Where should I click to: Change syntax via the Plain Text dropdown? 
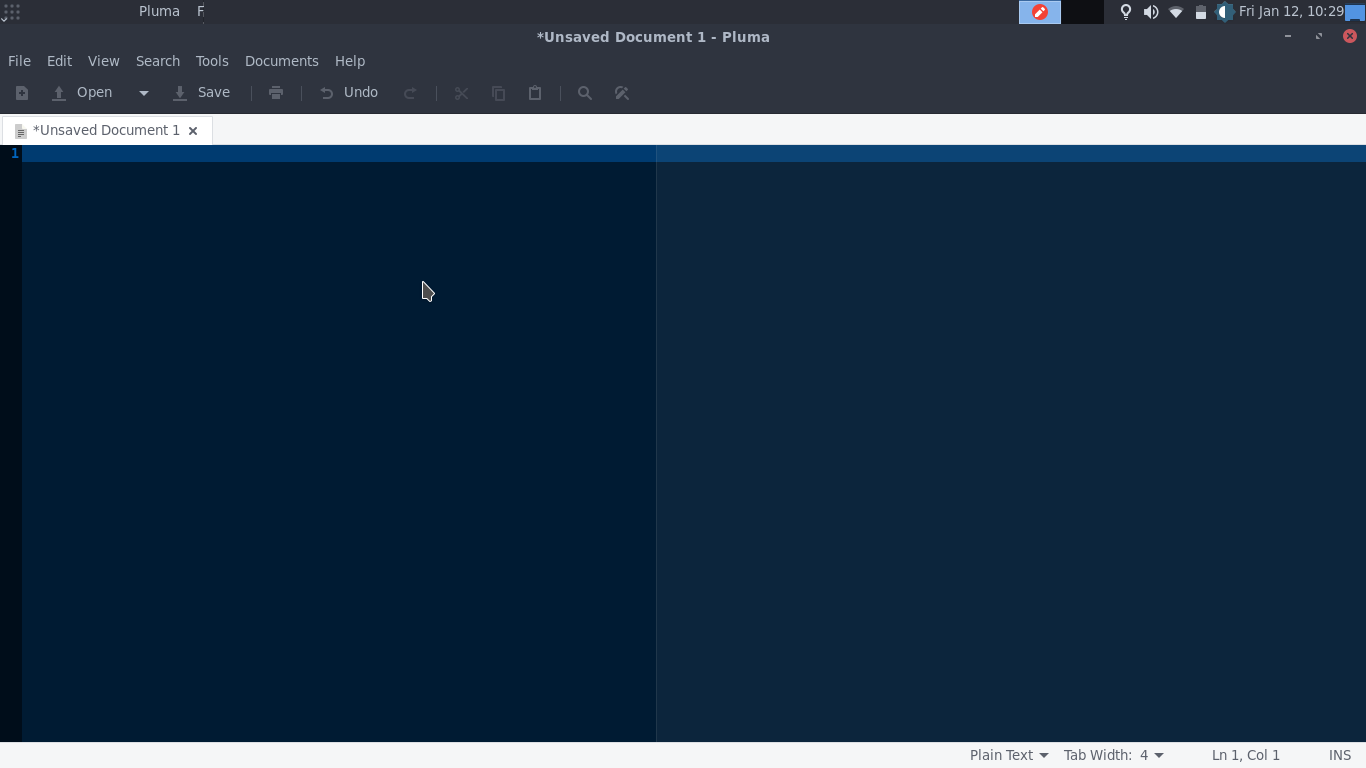[1008, 755]
